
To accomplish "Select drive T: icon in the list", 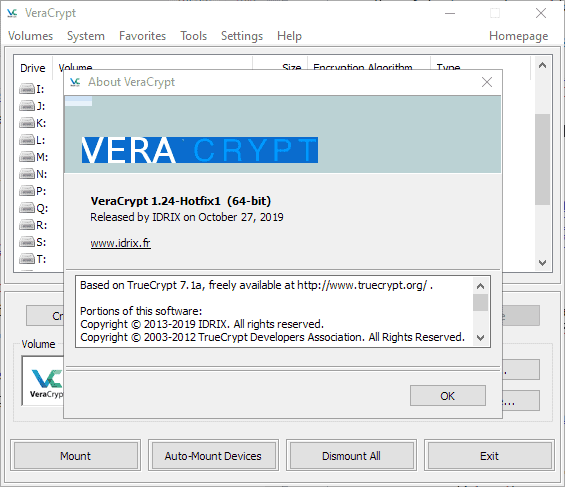I will (27, 259).
